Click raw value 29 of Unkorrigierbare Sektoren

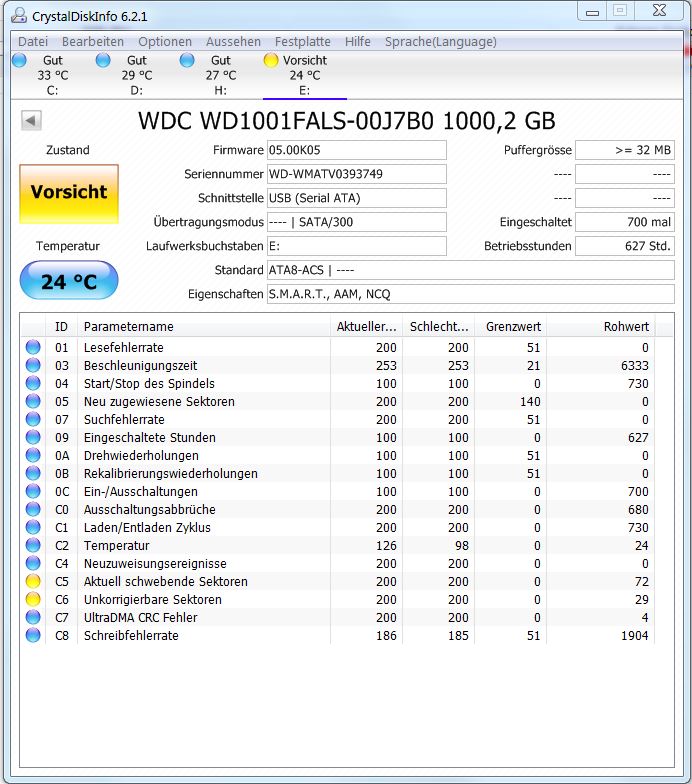(x=642, y=600)
